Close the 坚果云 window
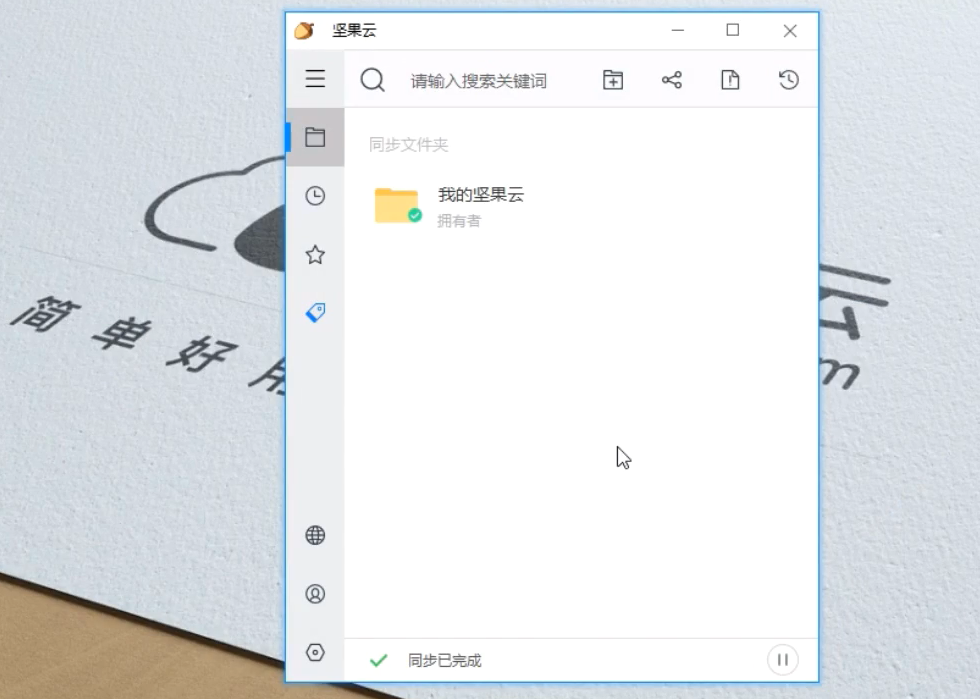The width and height of the screenshot is (980, 699). [790, 31]
